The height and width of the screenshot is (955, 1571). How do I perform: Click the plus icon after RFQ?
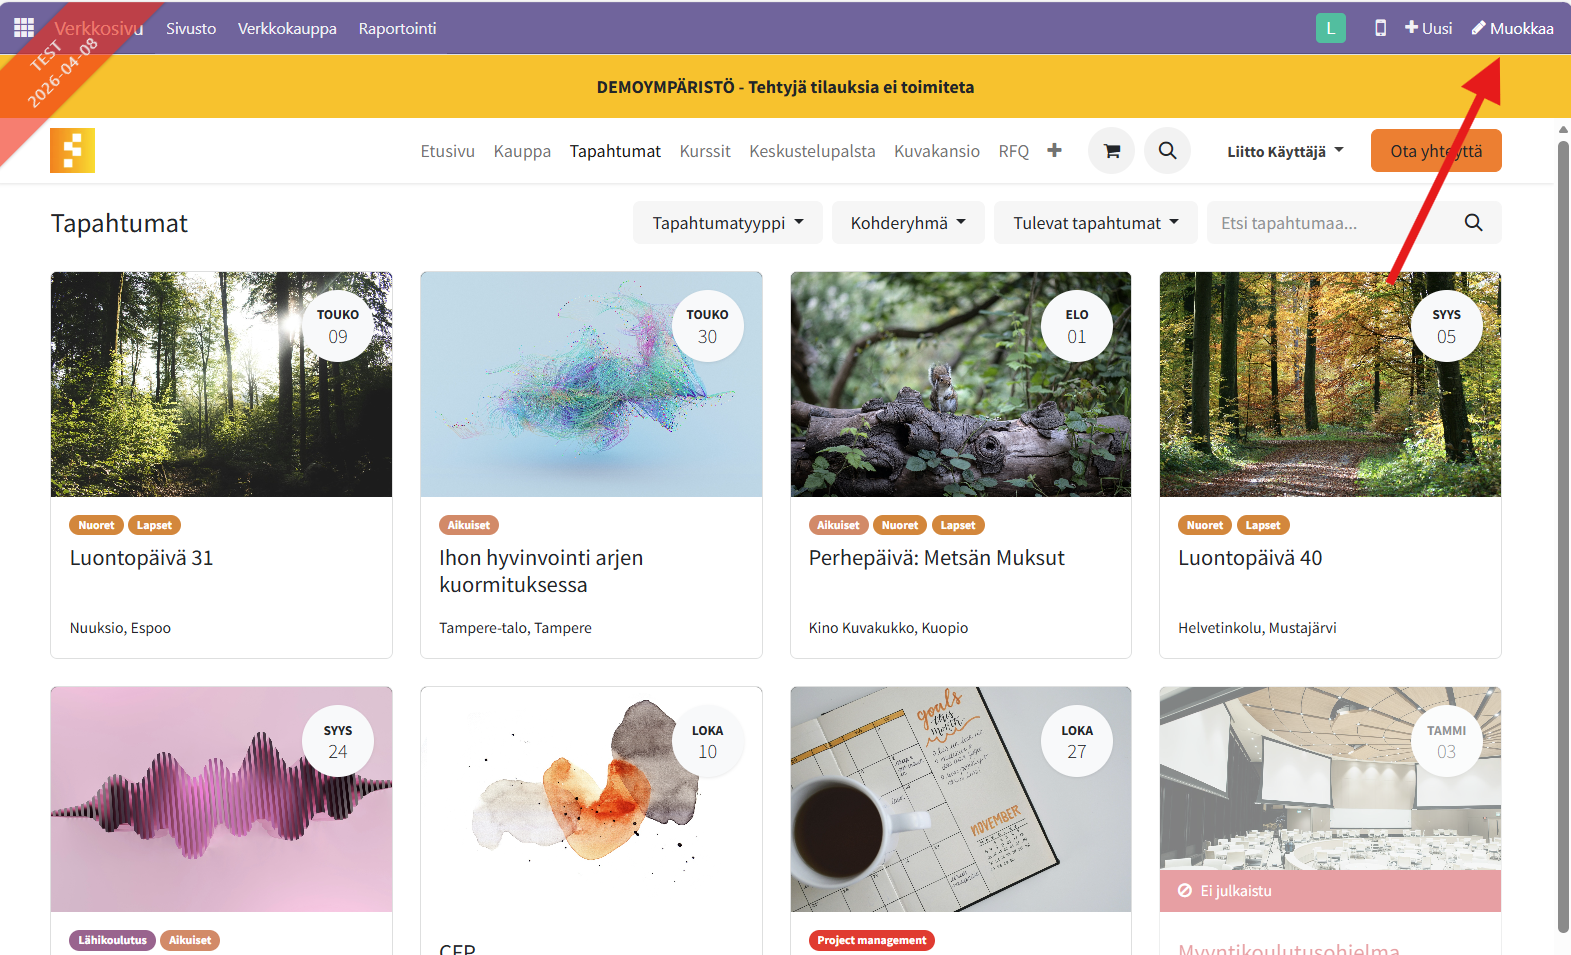click(1054, 151)
